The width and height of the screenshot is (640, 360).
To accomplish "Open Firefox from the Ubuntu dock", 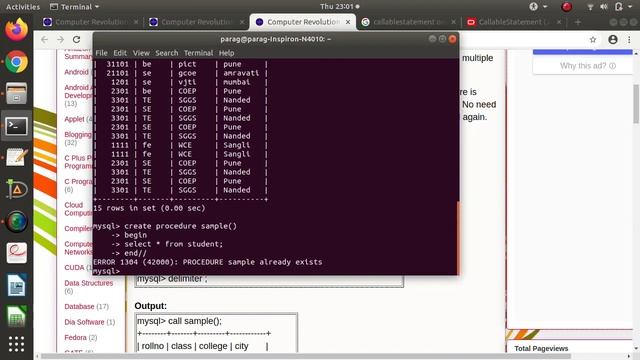I will coord(16,30).
